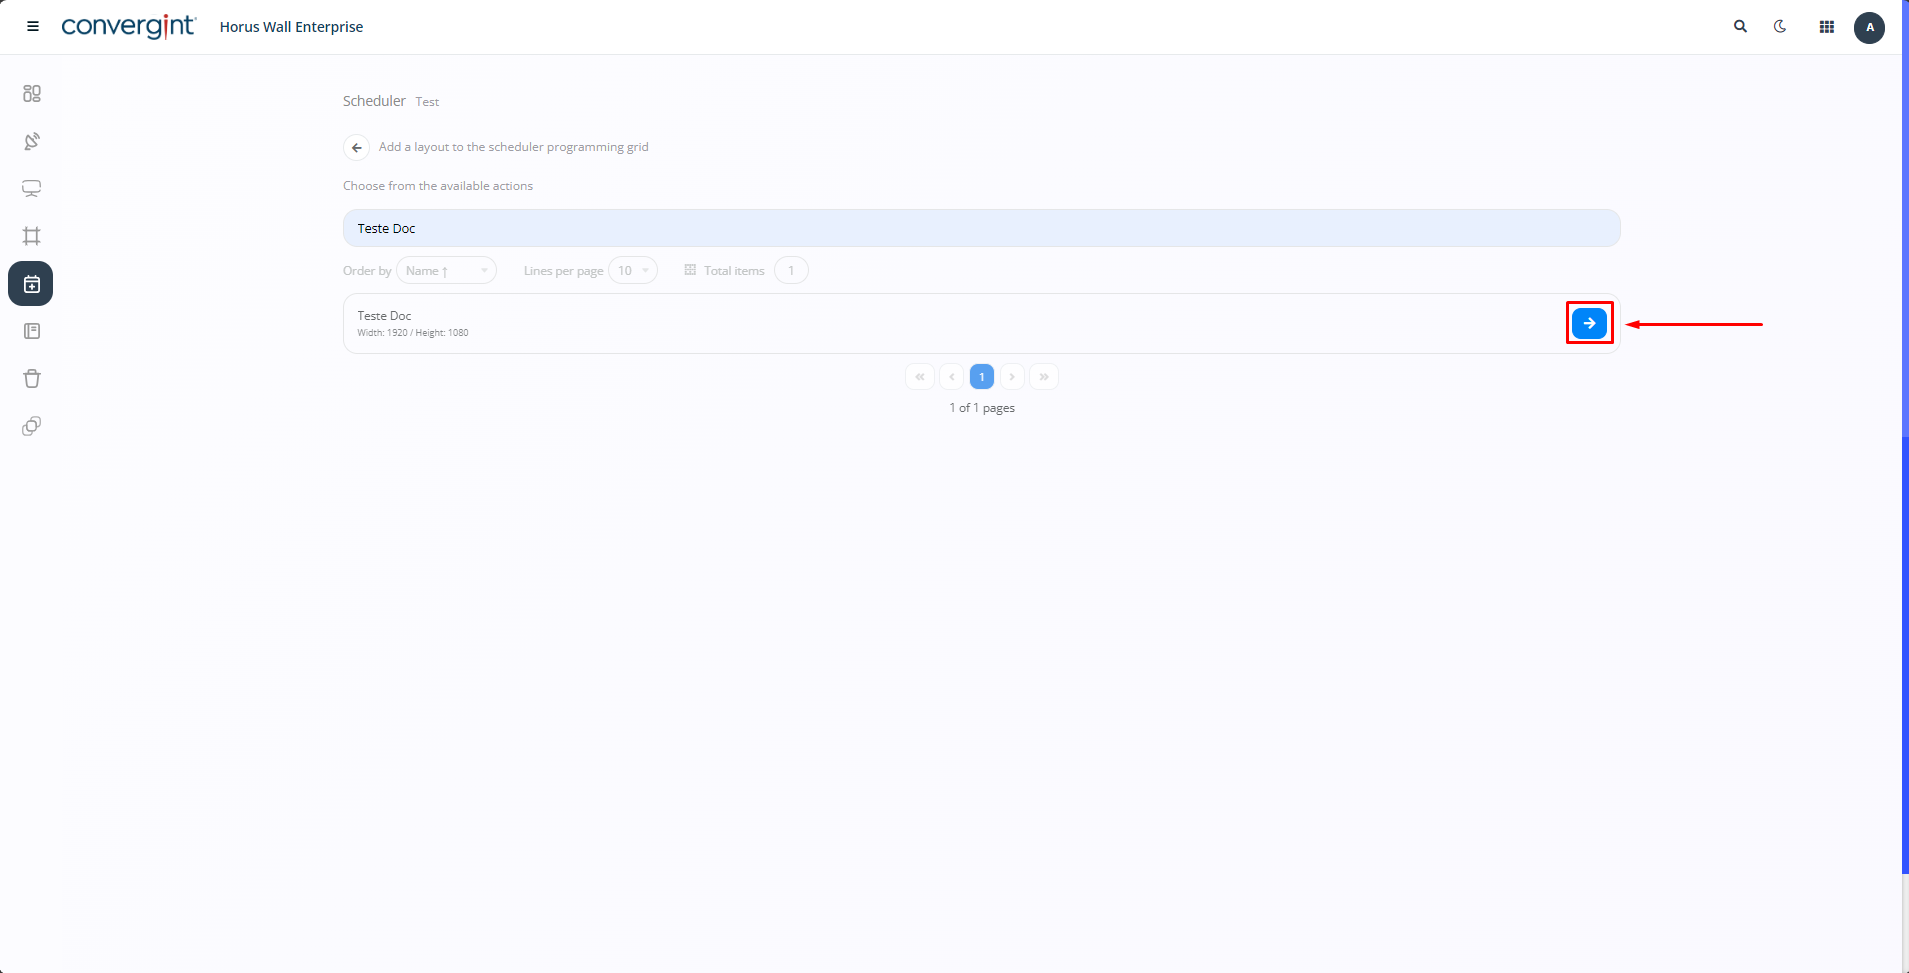Screen dimensions: 1909x973
Task: Open the apps grid menu
Action: click(1826, 27)
